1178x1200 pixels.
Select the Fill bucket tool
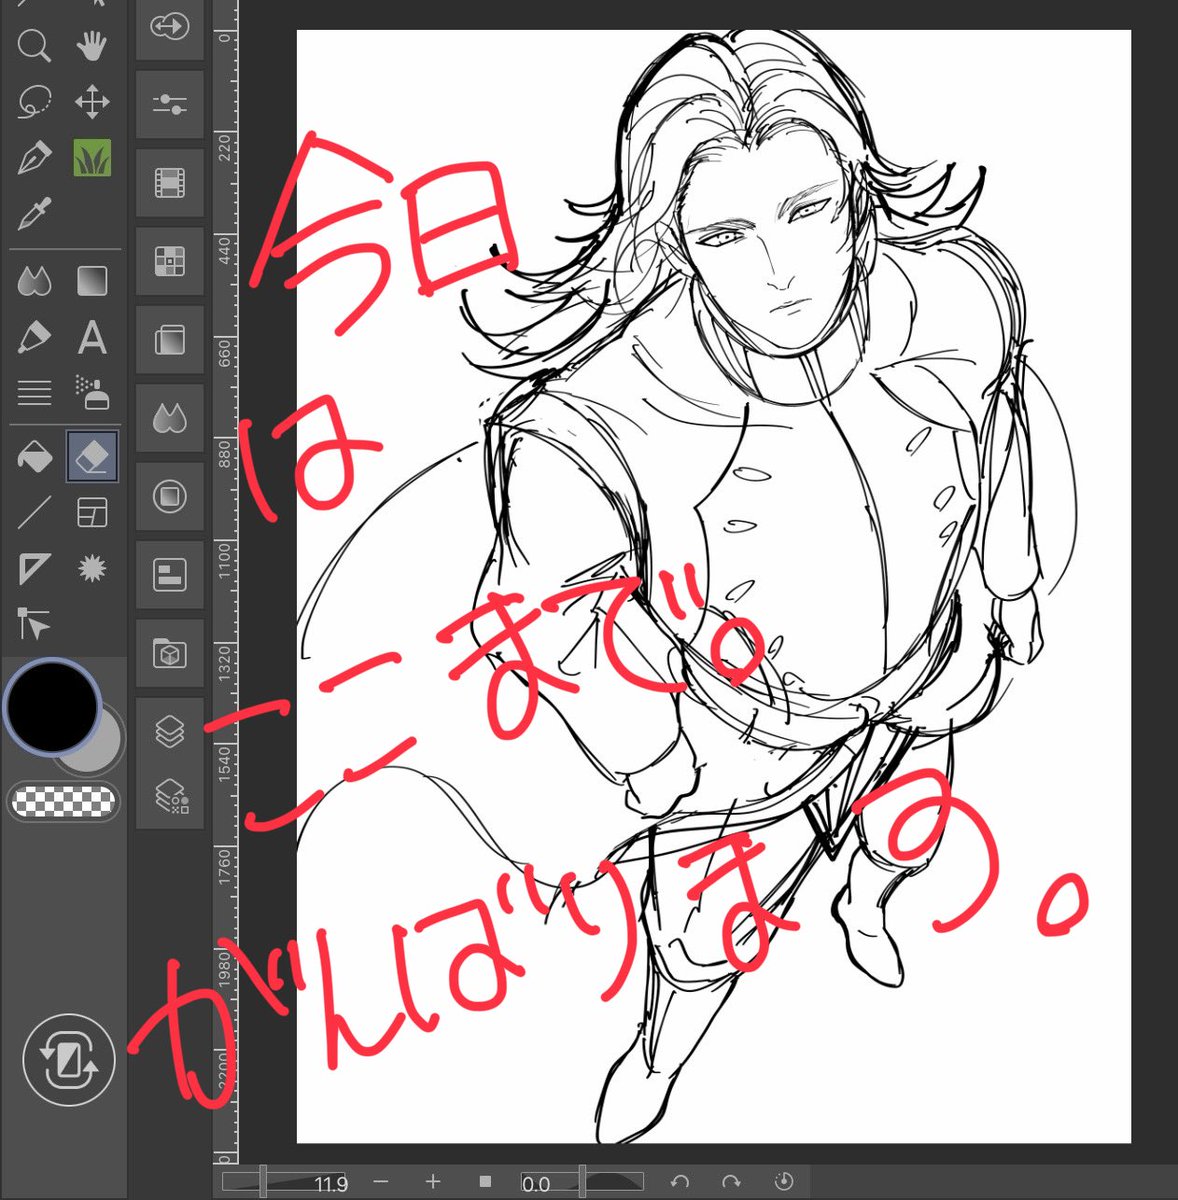click(34, 457)
